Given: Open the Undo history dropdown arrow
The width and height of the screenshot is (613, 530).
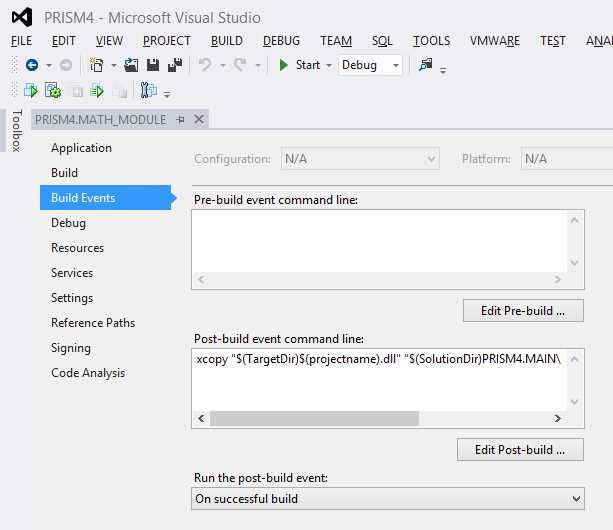Looking at the screenshot, I should click(223, 65).
